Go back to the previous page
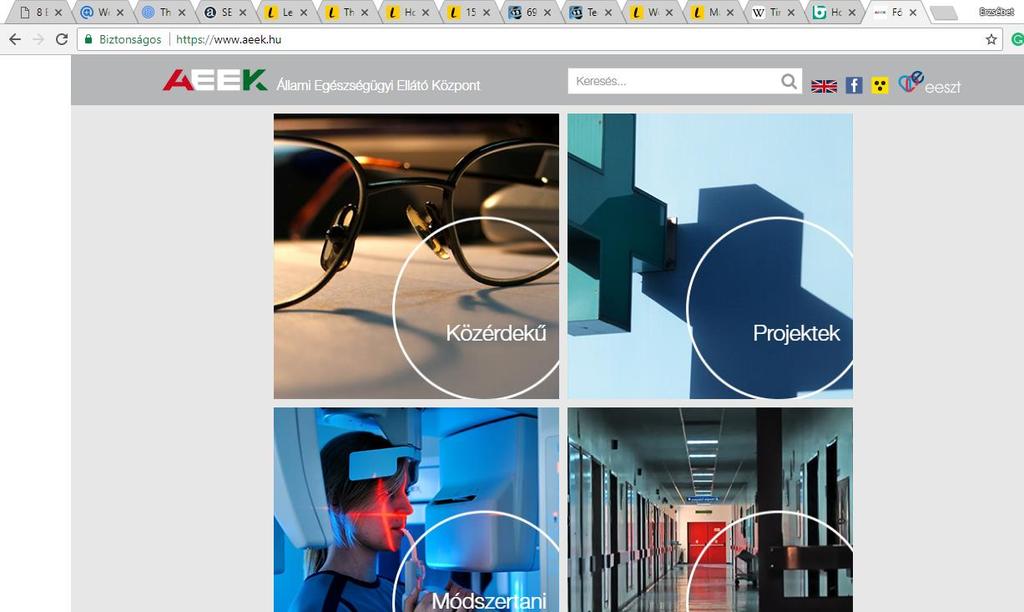The height and width of the screenshot is (612, 1024). [15, 39]
